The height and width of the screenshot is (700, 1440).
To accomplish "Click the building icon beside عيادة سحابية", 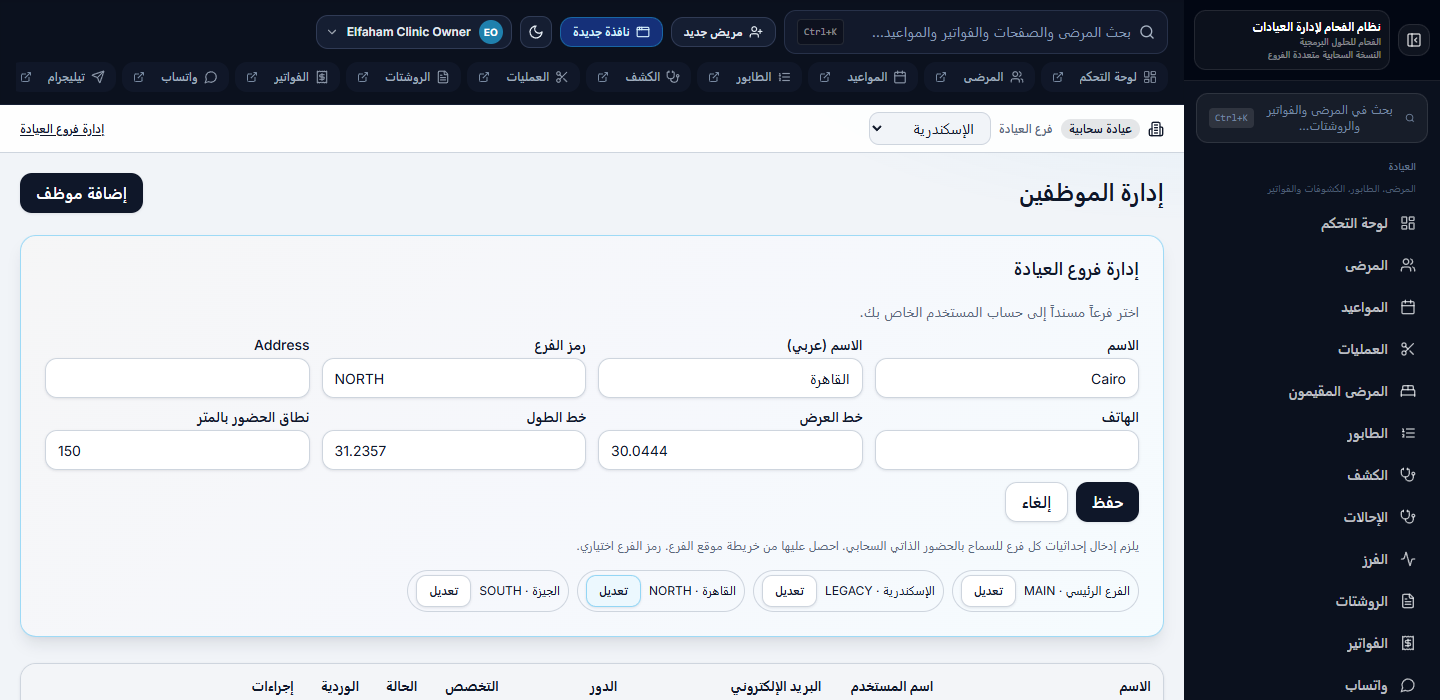I will click(1157, 129).
